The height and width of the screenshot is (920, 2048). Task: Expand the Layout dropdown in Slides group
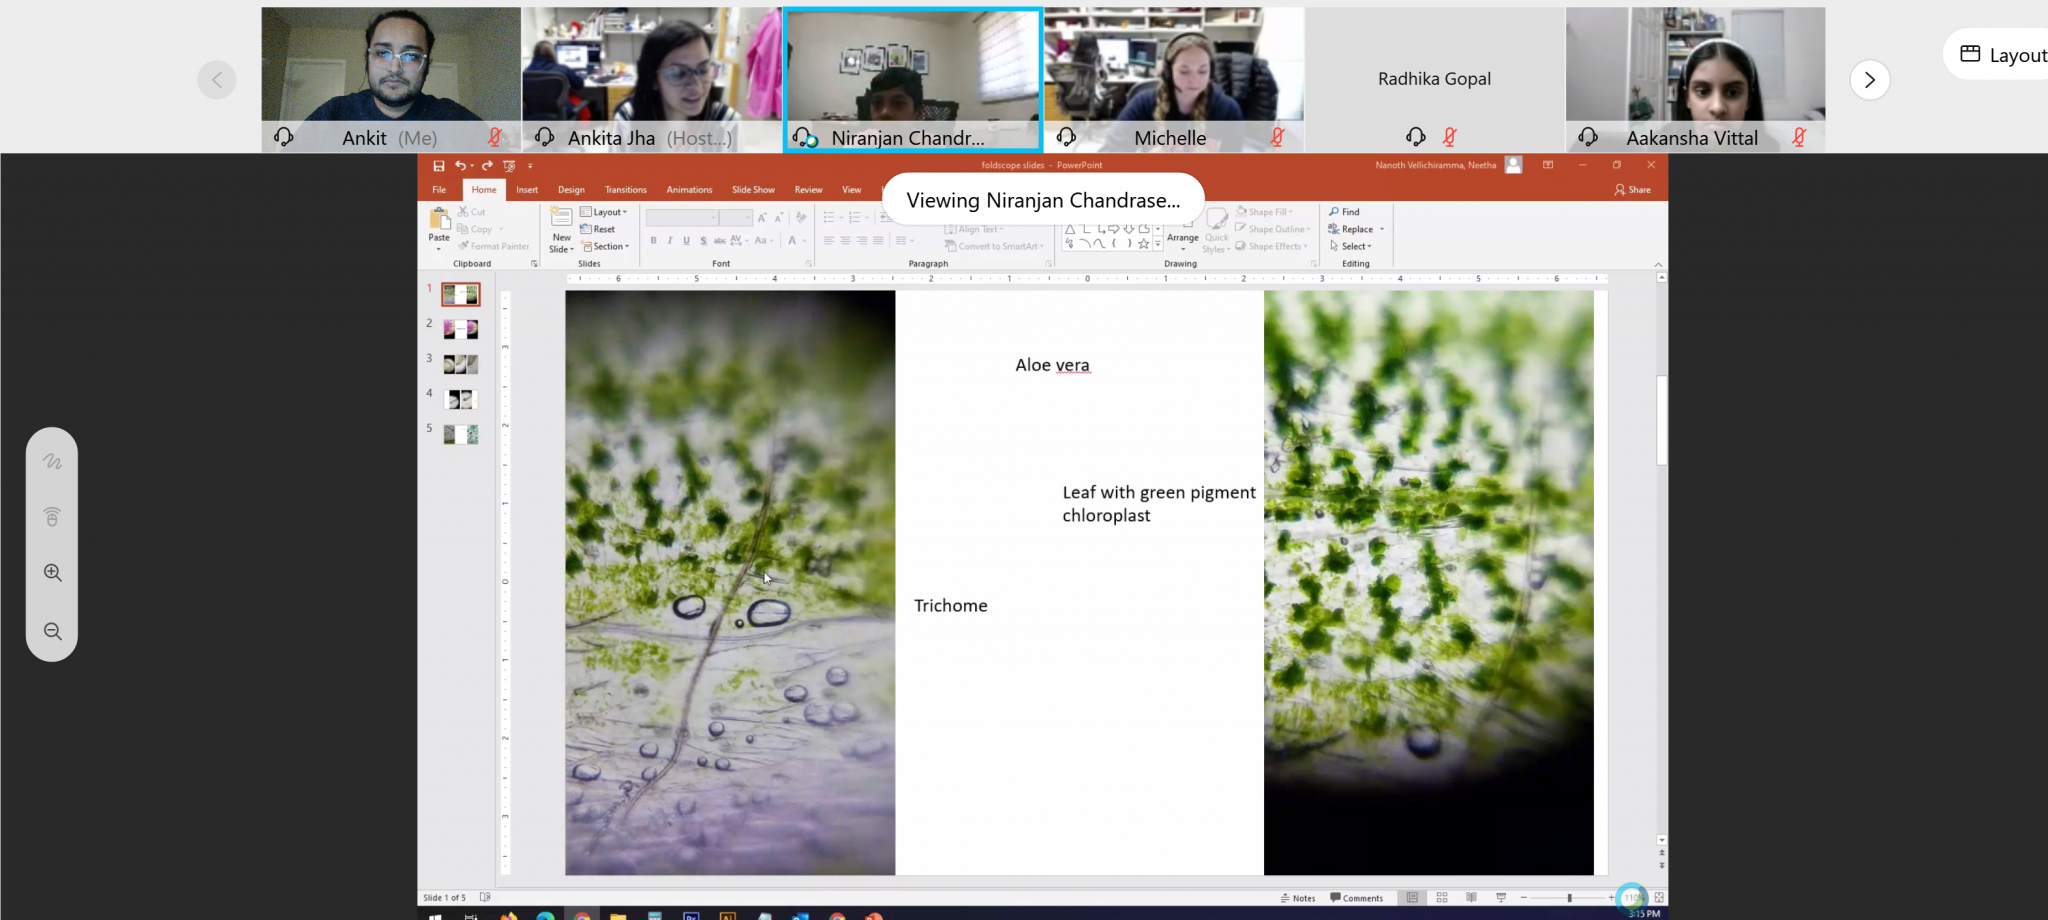coord(604,212)
